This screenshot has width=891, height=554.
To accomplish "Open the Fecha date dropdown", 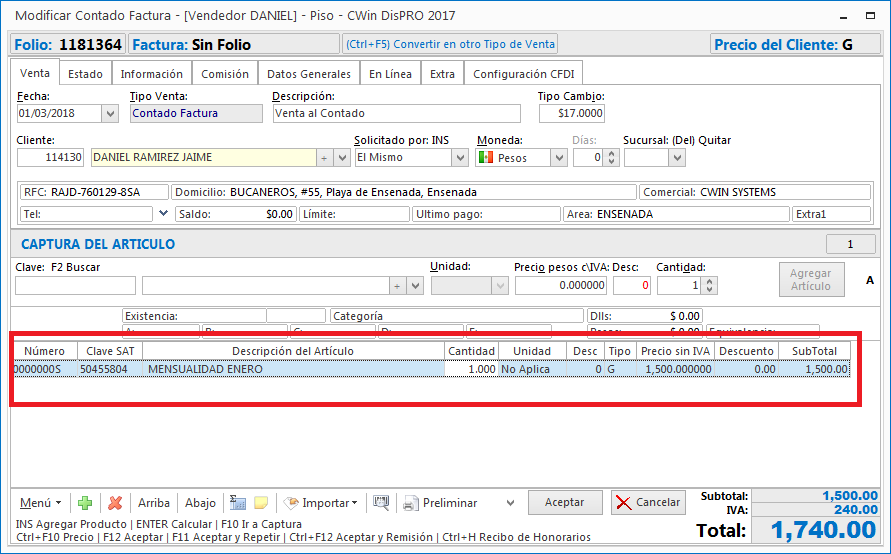I will pos(110,114).
